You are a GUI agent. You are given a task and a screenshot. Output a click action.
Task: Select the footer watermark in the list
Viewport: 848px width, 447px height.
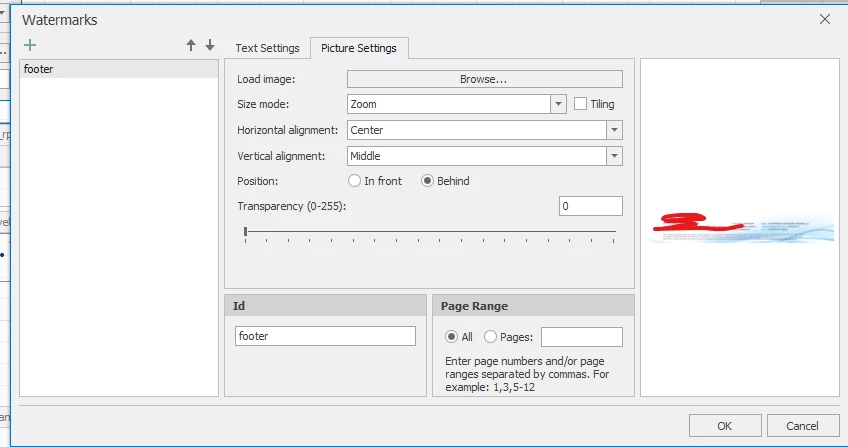pos(119,69)
